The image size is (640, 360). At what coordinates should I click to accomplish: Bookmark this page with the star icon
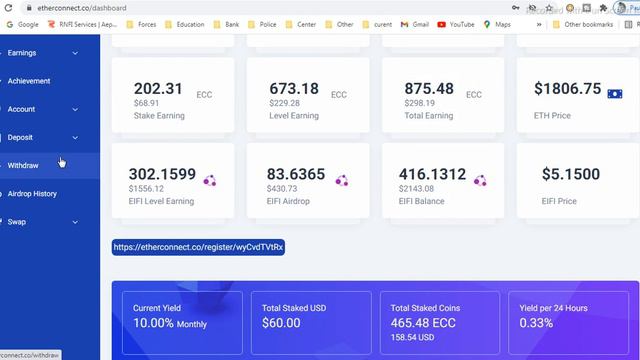click(x=549, y=8)
